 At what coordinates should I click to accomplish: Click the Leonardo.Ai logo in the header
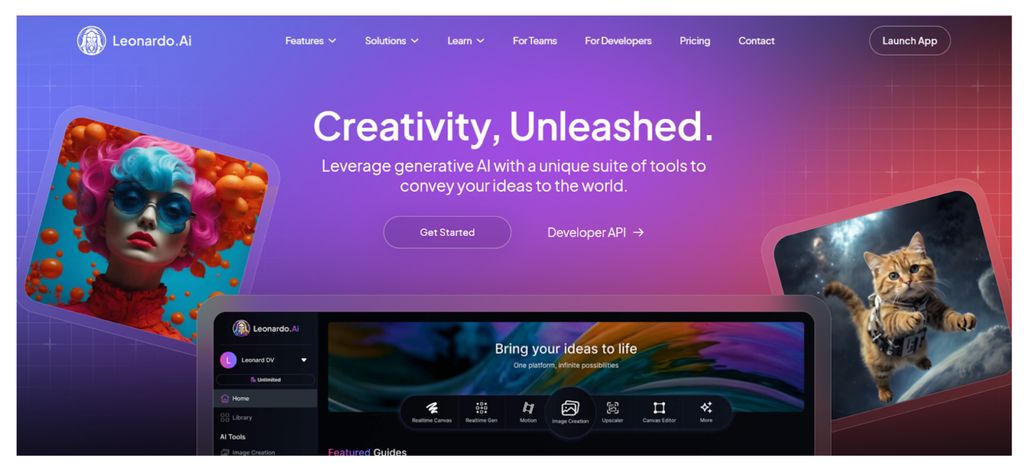[135, 40]
